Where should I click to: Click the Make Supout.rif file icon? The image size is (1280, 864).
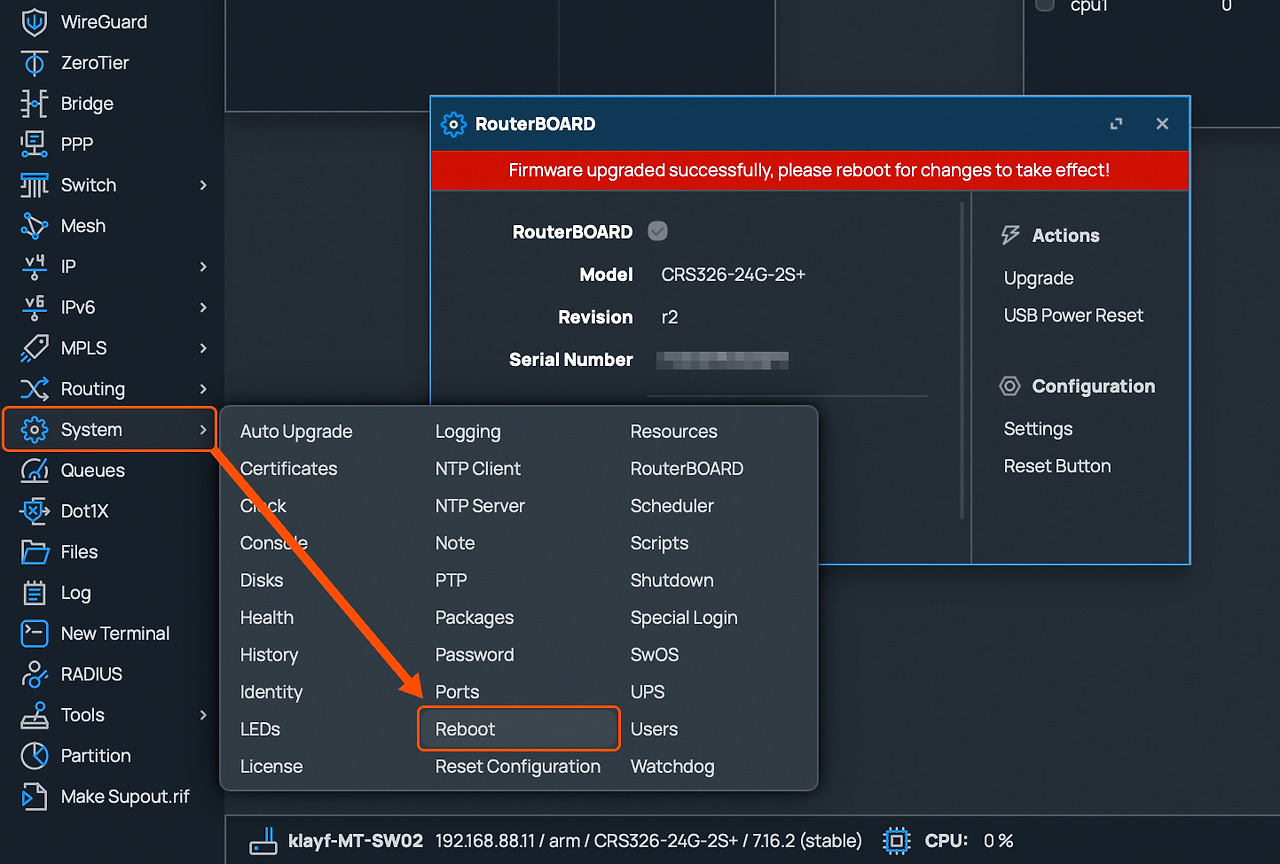coord(34,797)
